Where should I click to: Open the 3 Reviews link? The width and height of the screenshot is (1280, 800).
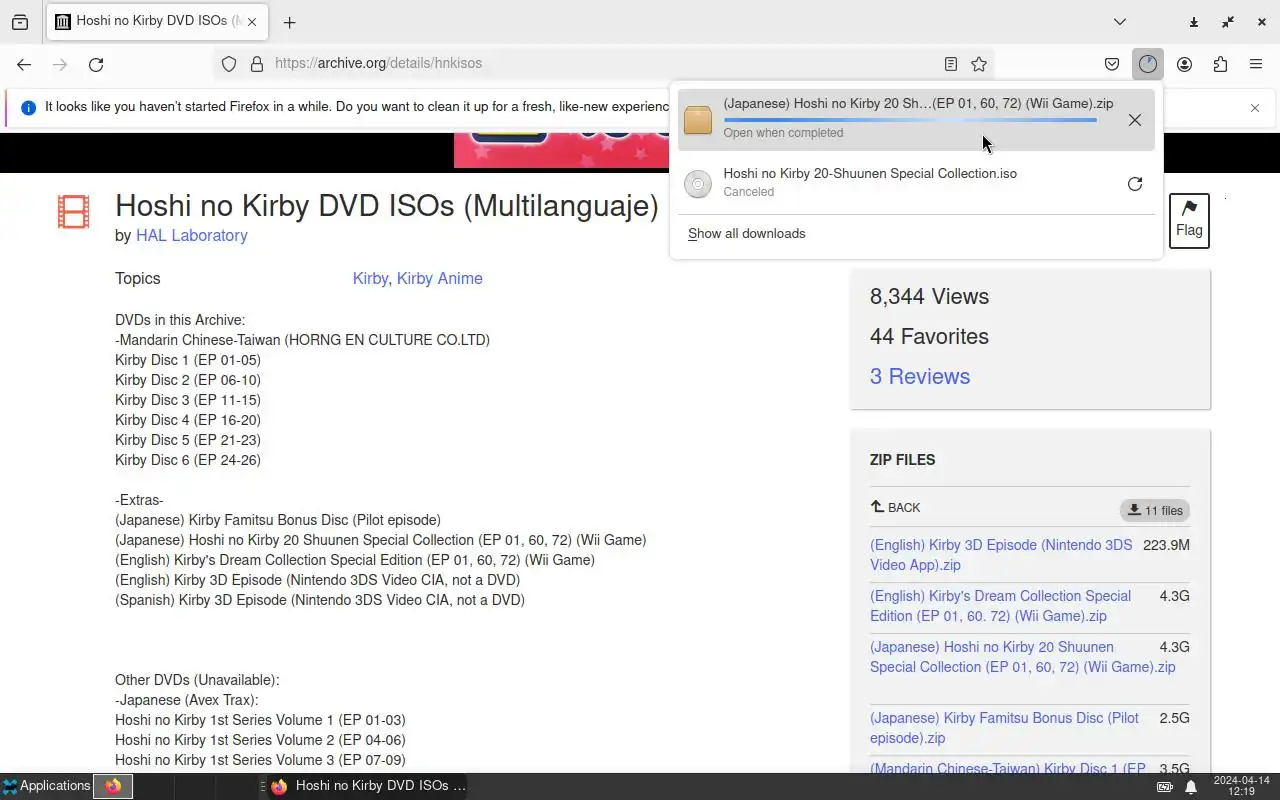(x=920, y=376)
